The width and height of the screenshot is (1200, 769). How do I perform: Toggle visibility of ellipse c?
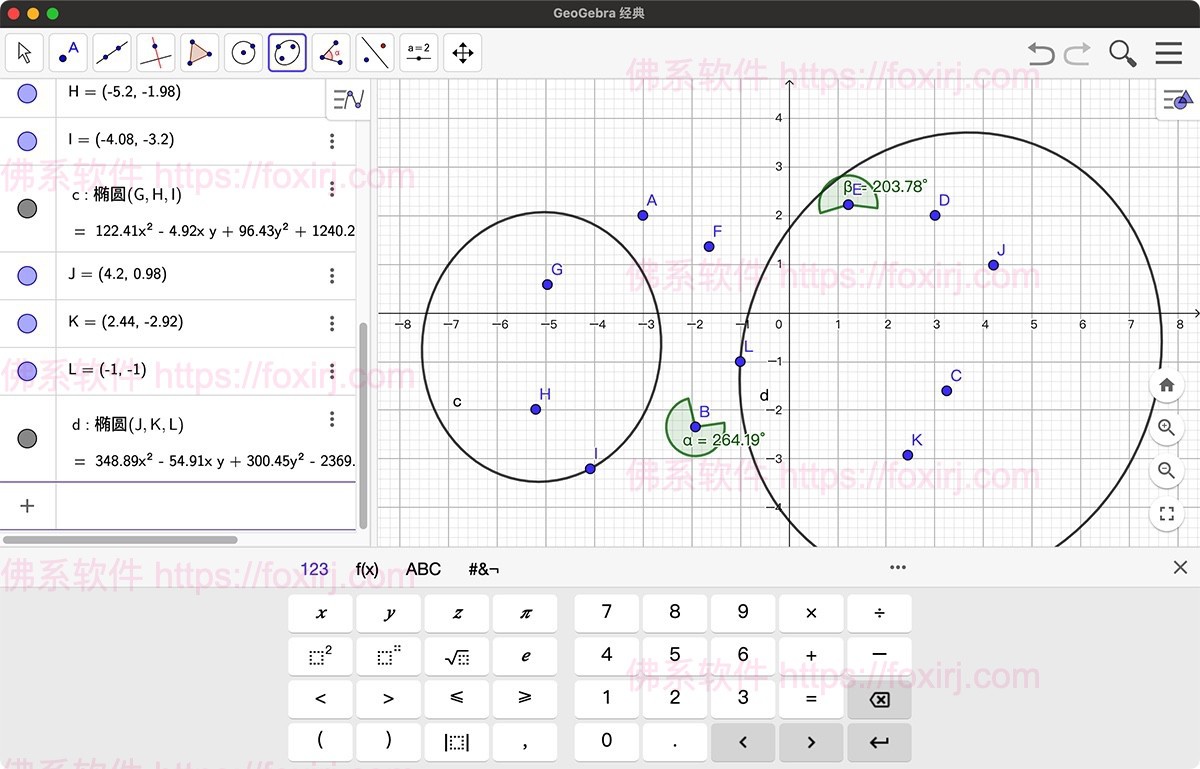[28, 208]
